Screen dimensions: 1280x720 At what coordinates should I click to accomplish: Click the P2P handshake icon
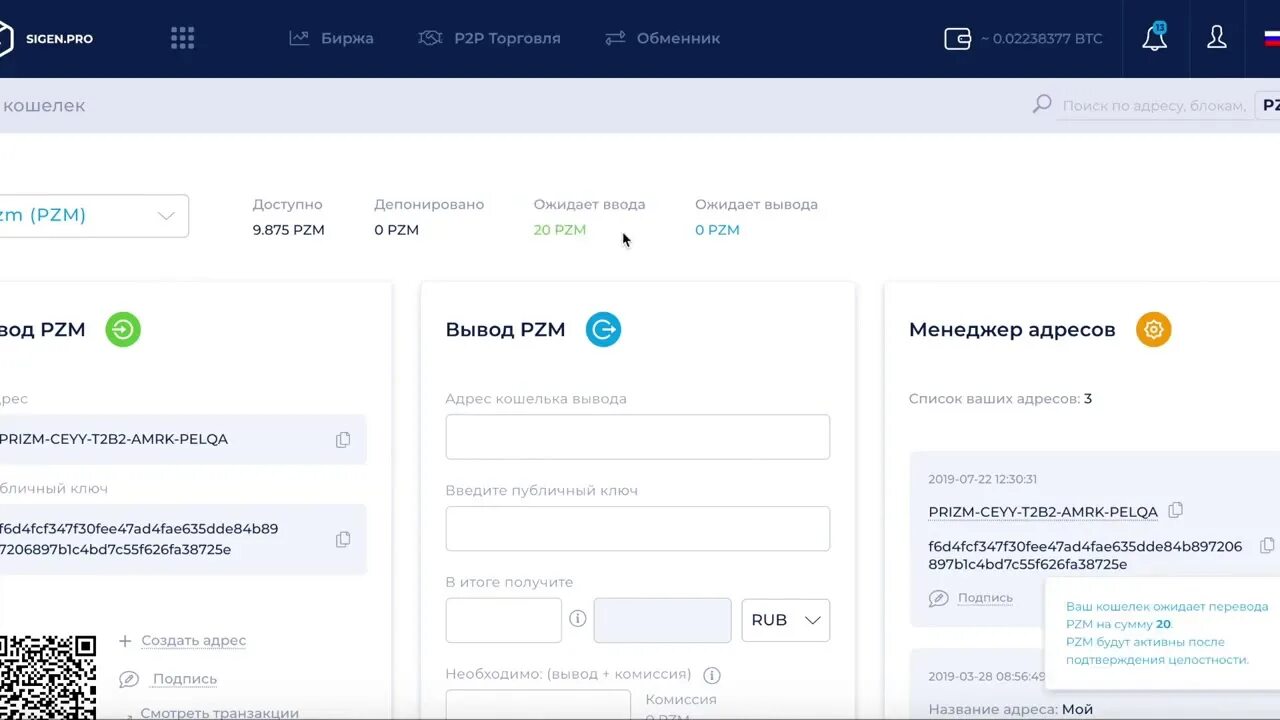[x=431, y=38]
